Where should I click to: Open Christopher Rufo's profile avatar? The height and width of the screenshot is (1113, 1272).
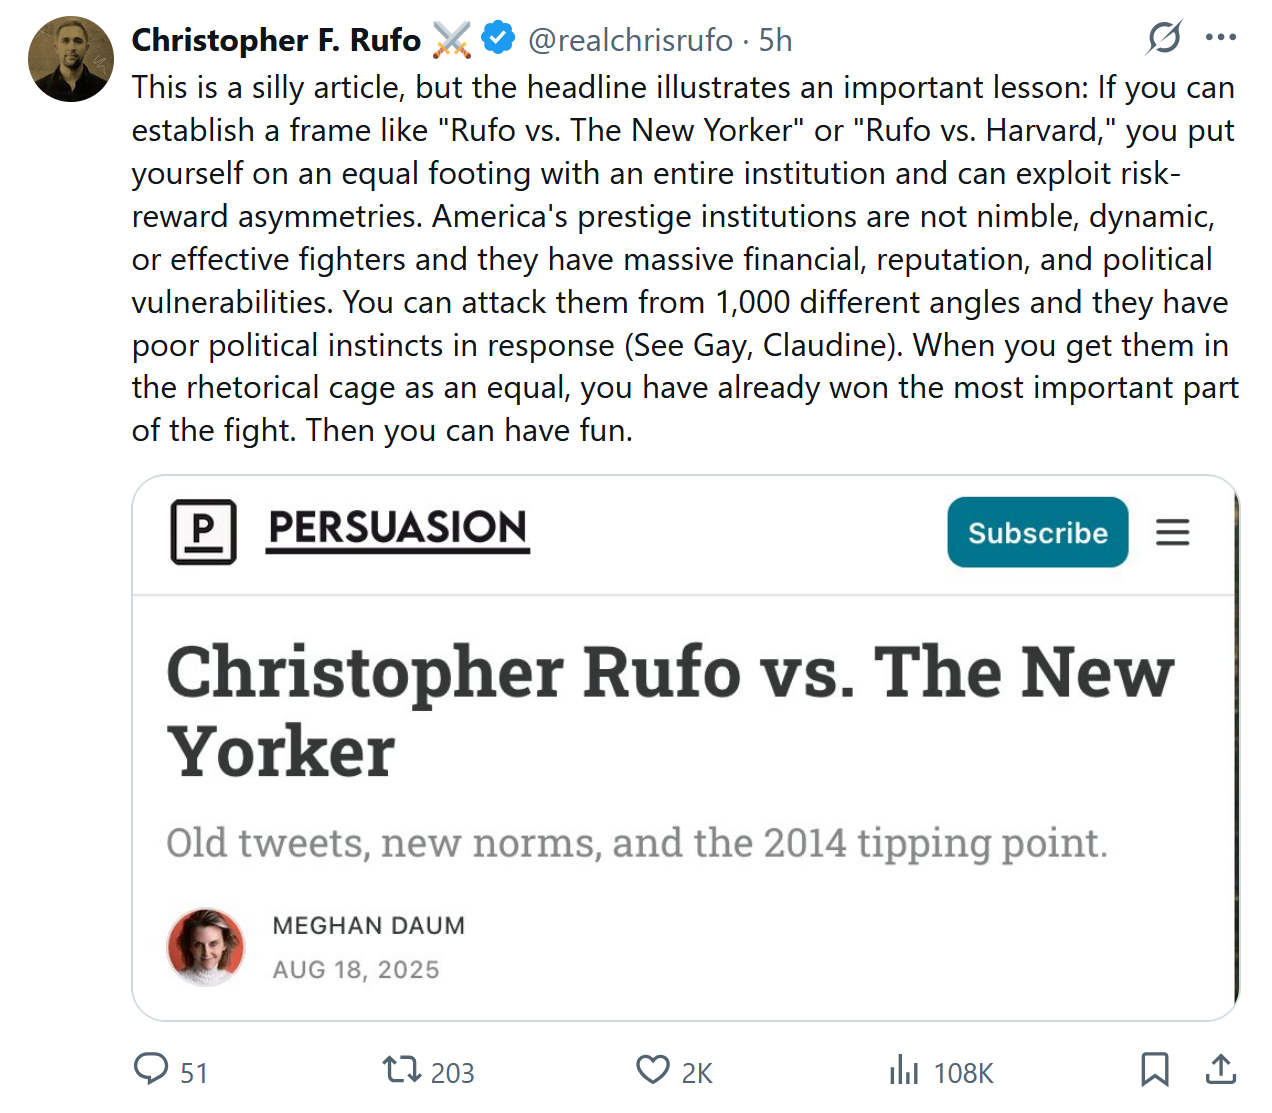pos(71,59)
